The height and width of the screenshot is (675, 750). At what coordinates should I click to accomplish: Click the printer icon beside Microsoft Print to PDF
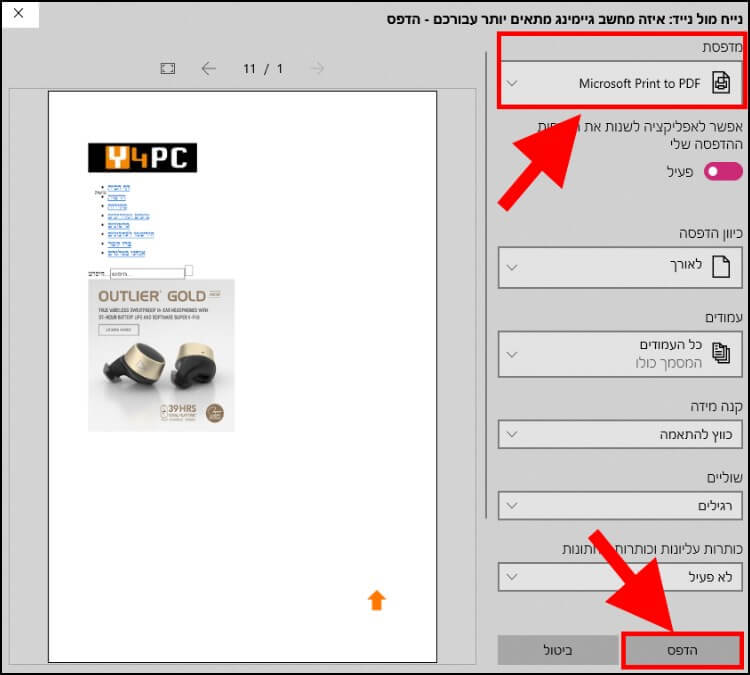tap(721, 83)
